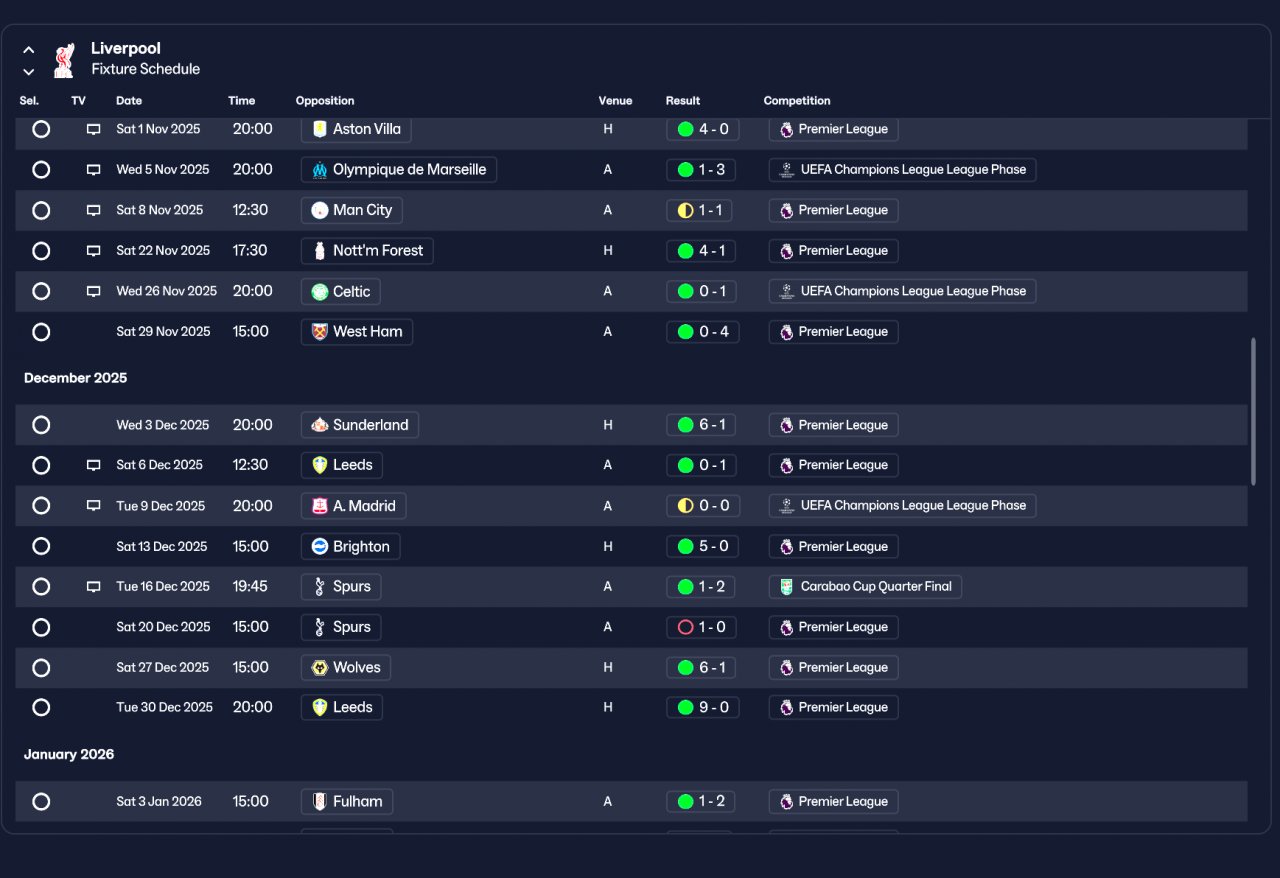Open Man City opposition button
This screenshot has width=1280, height=878.
tap(352, 210)
